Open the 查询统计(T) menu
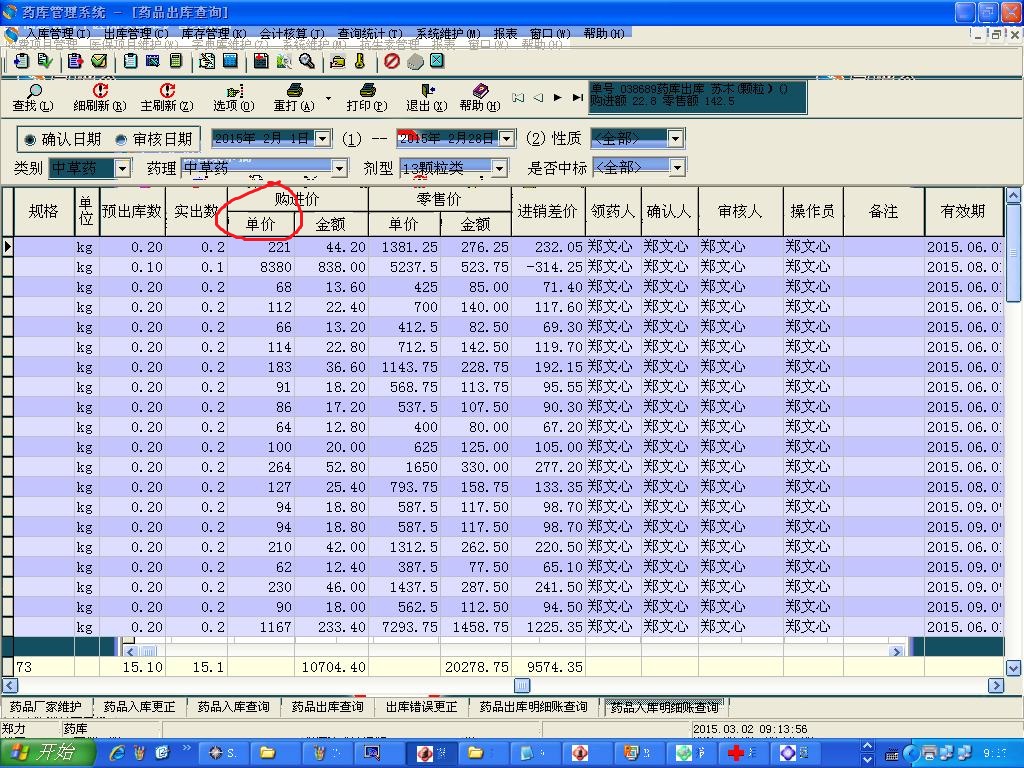The height and width of the screenshot is (768, 1024). point(370,33)
